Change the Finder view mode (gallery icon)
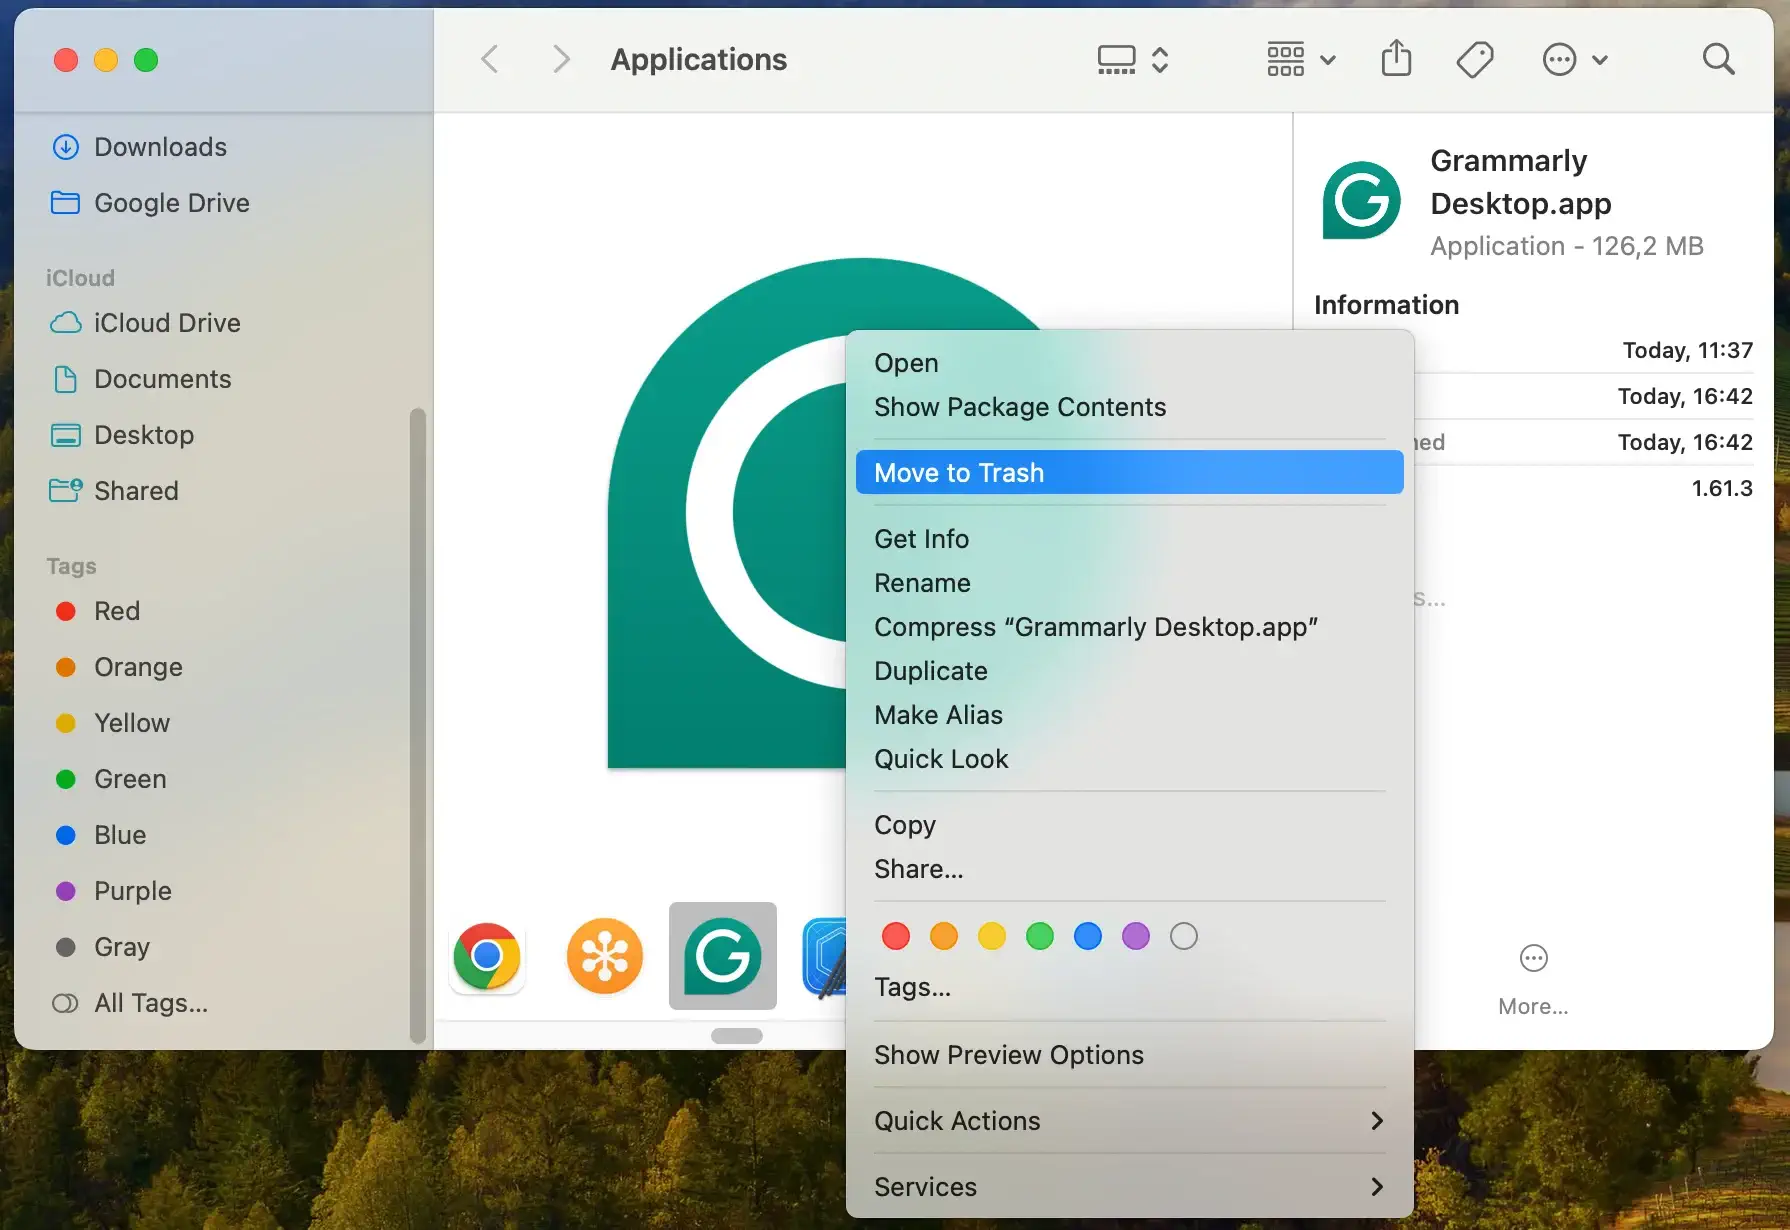1790x1230 pixels. pyautogui.click(x=1133, y=60)
